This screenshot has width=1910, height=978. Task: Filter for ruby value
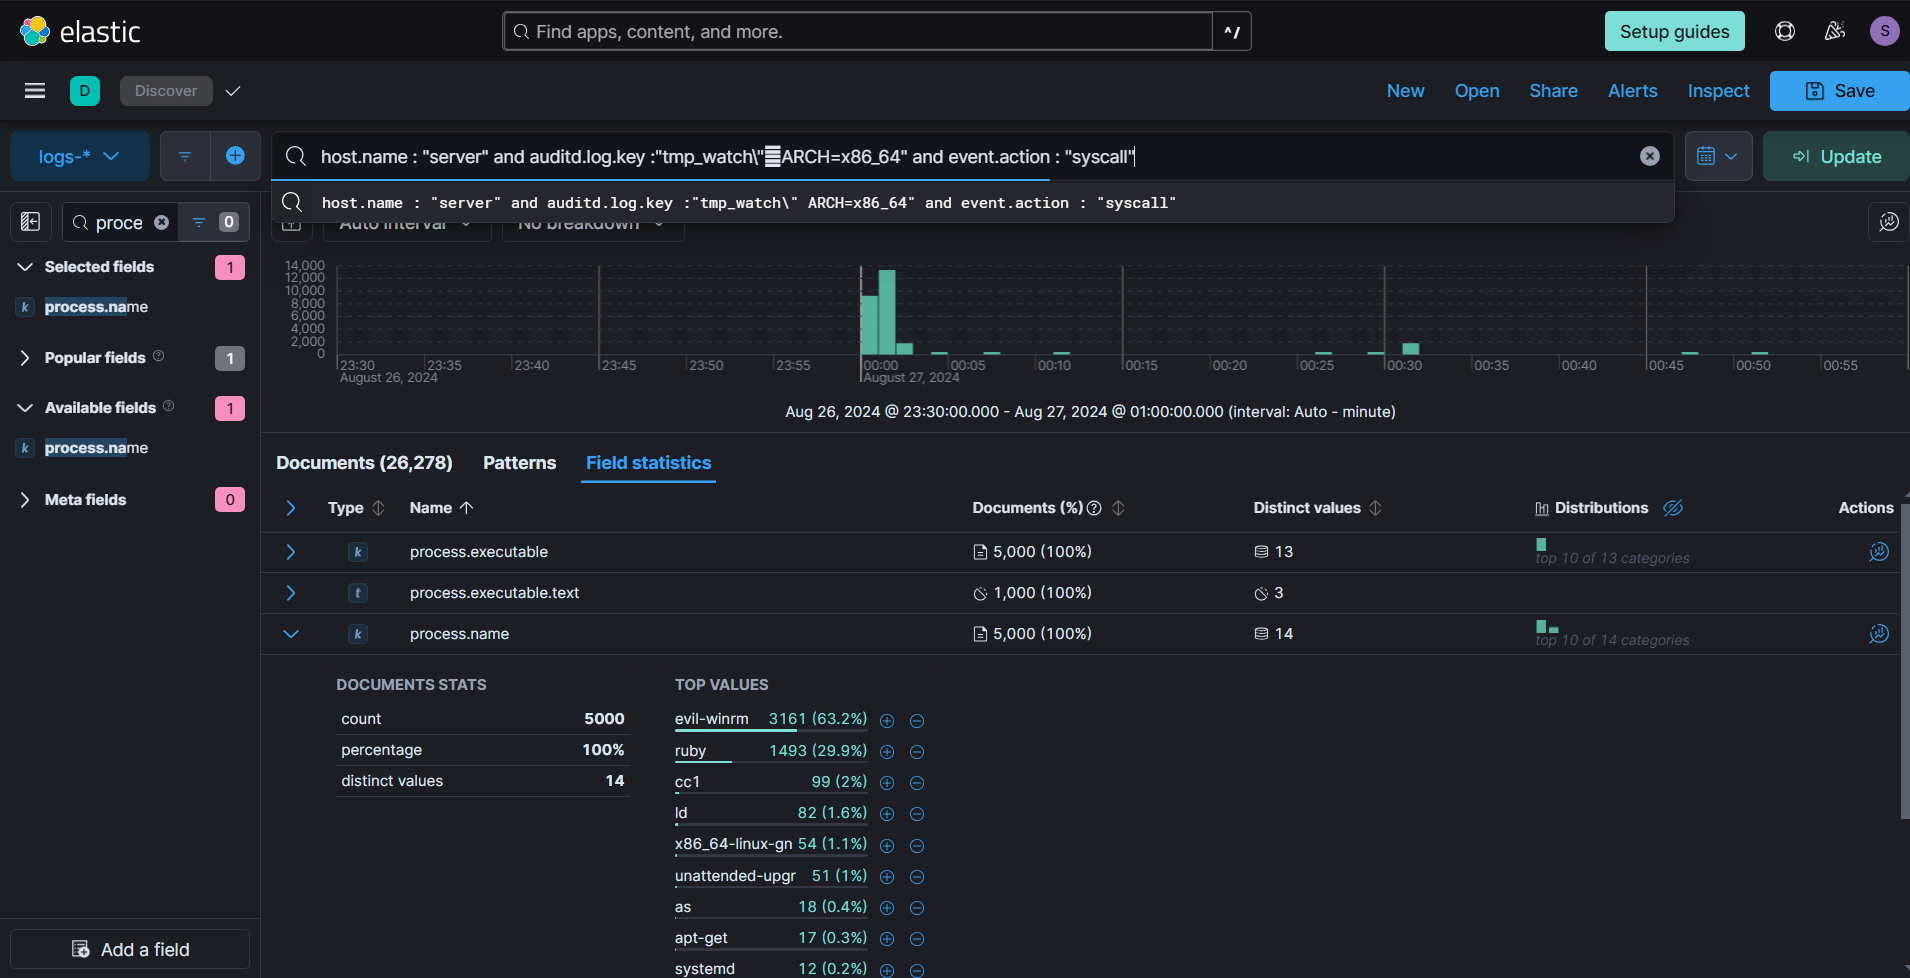pyautogui.click(x=887, y=752)
